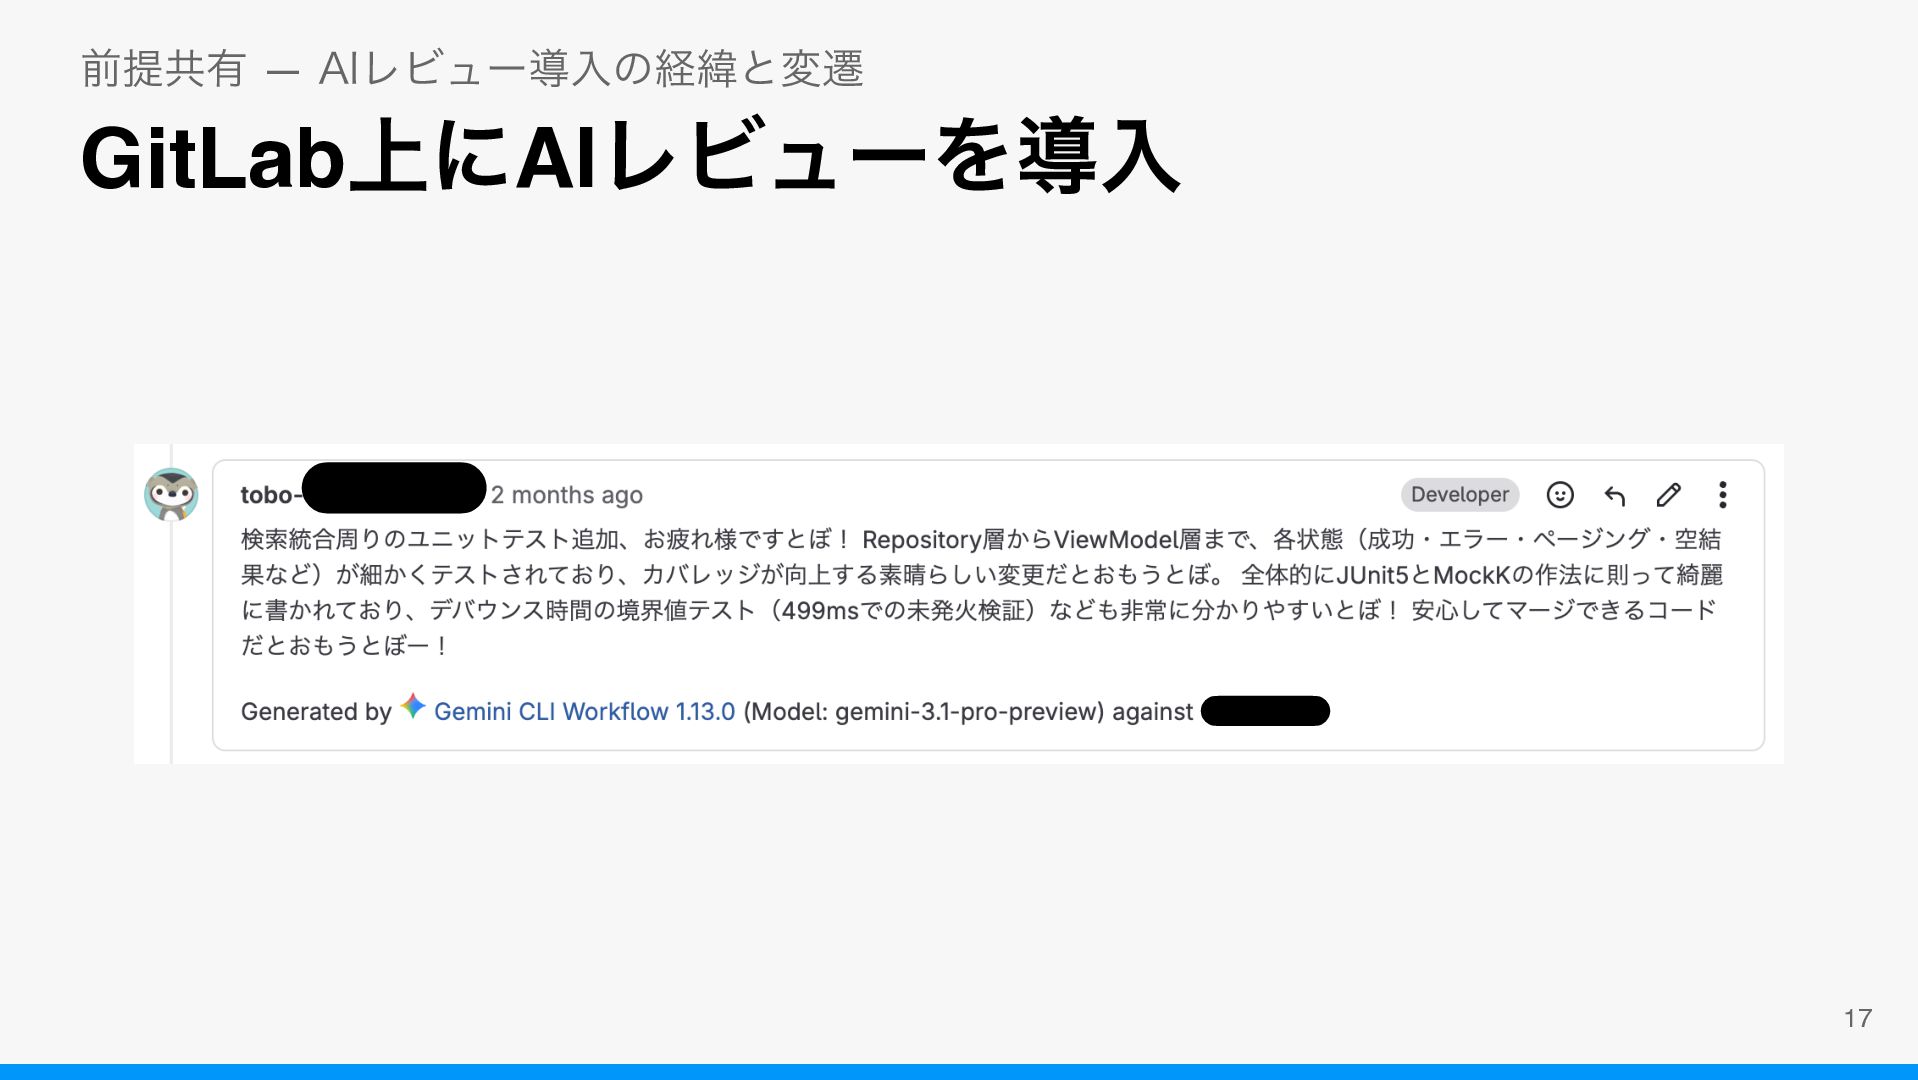Open the Gemini CLI Workflow 1.13.0 link
Viewport: 1918px width, 1080px height.
click(584, 711)
